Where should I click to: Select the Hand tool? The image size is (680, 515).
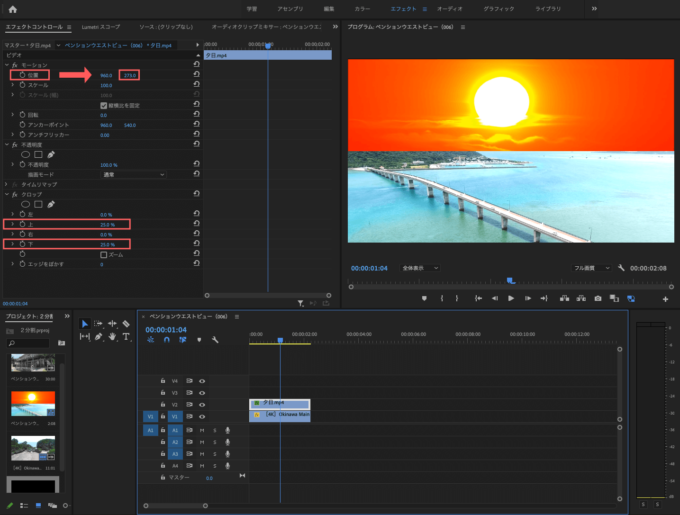click(x=112, y=336)
